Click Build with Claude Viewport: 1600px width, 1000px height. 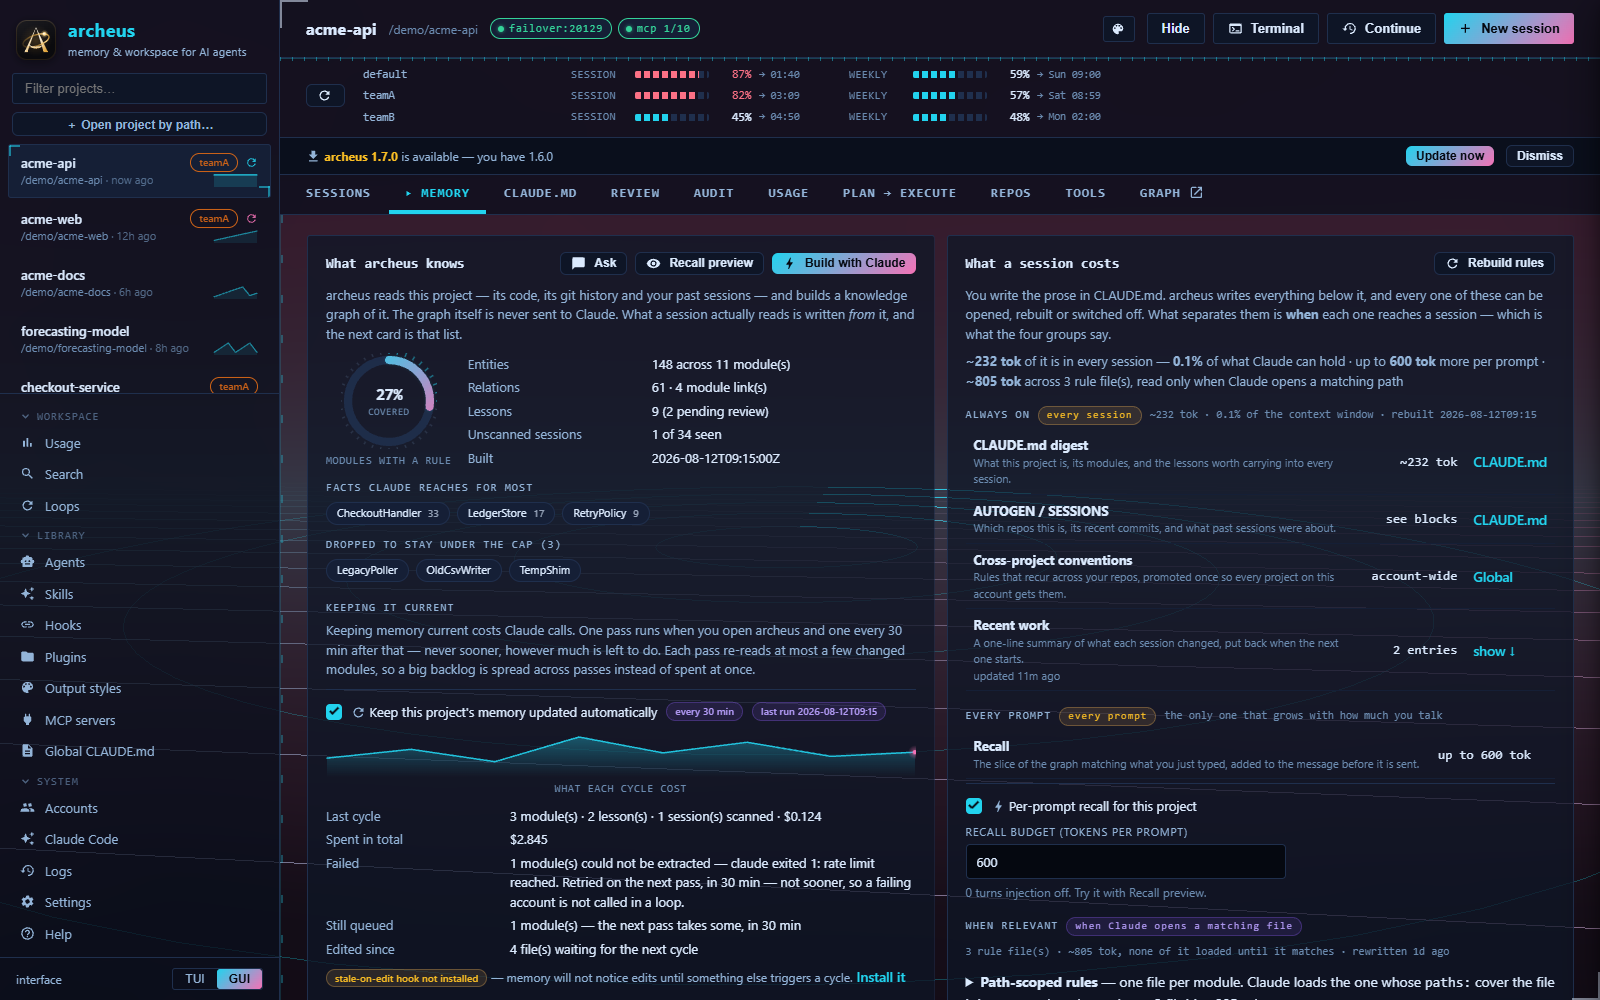[844, 263]
